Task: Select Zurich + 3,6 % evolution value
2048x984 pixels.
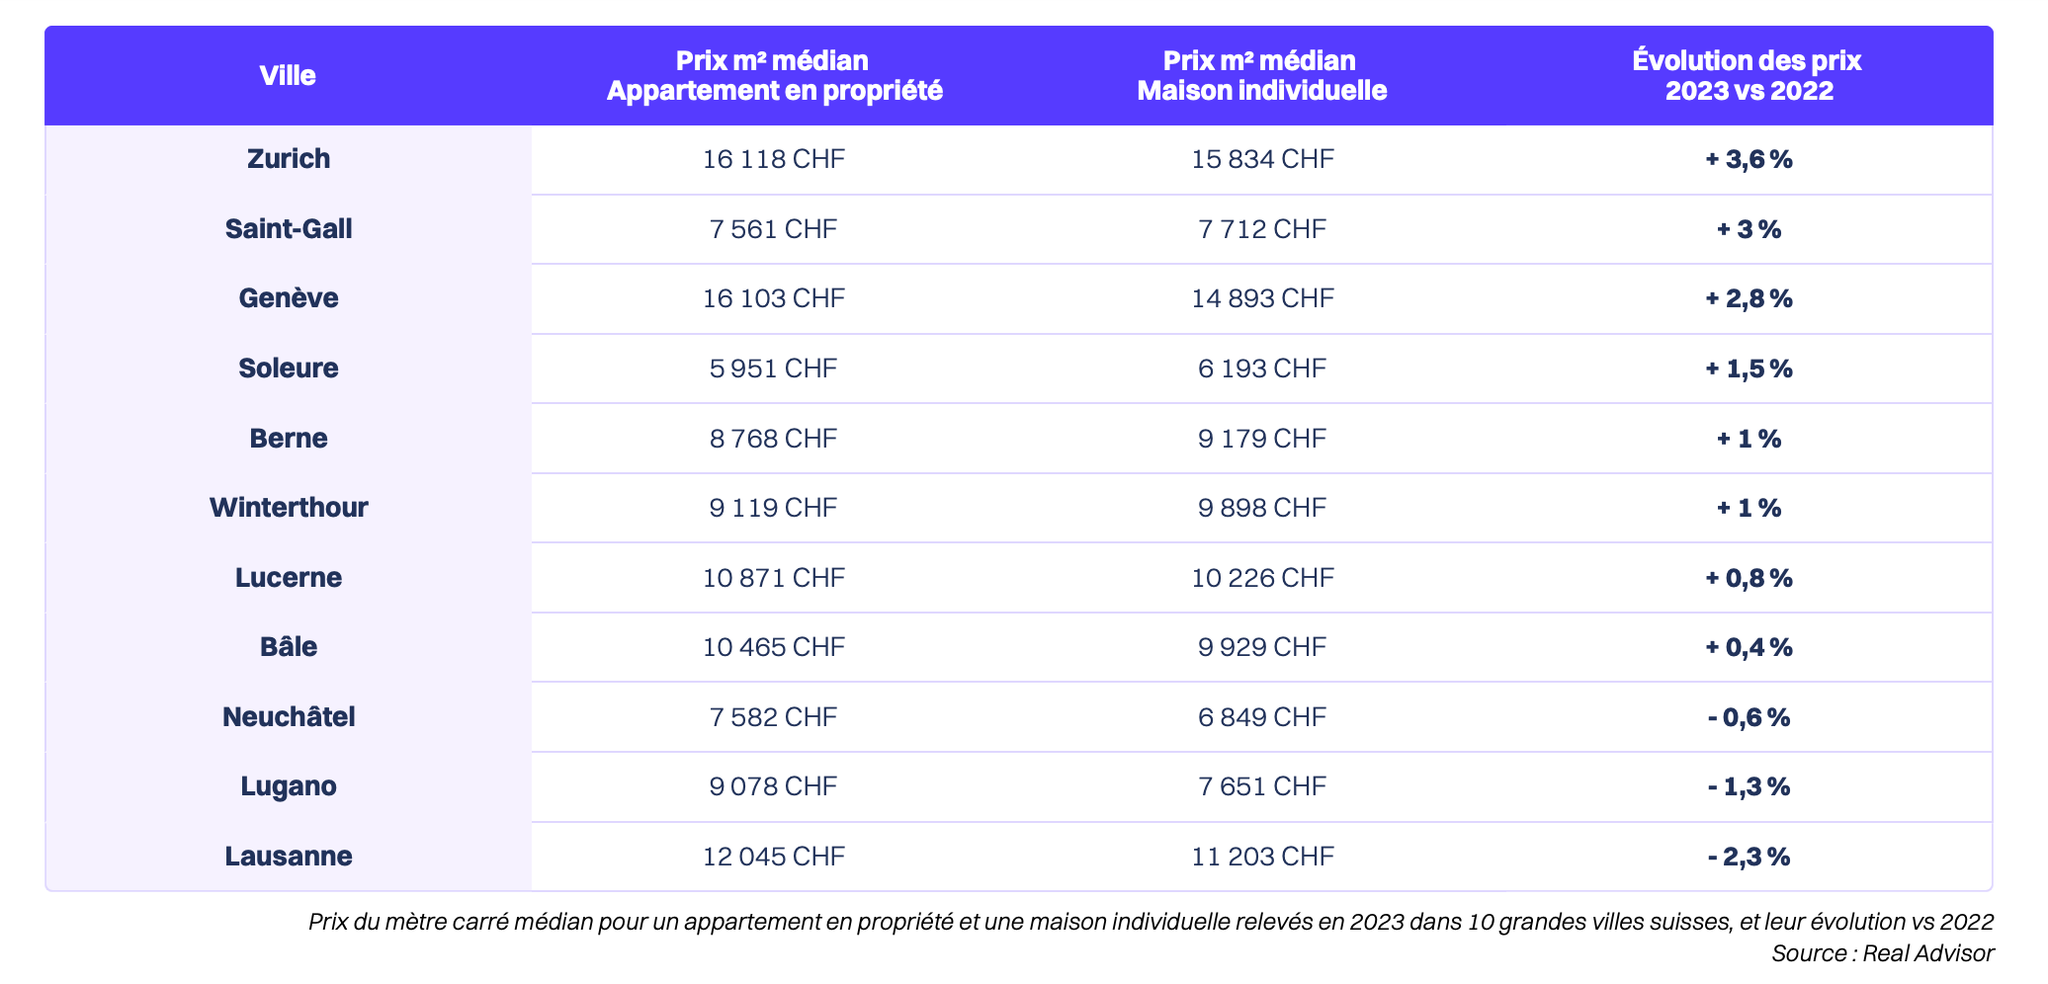Action: click(x=1749, y=159)
